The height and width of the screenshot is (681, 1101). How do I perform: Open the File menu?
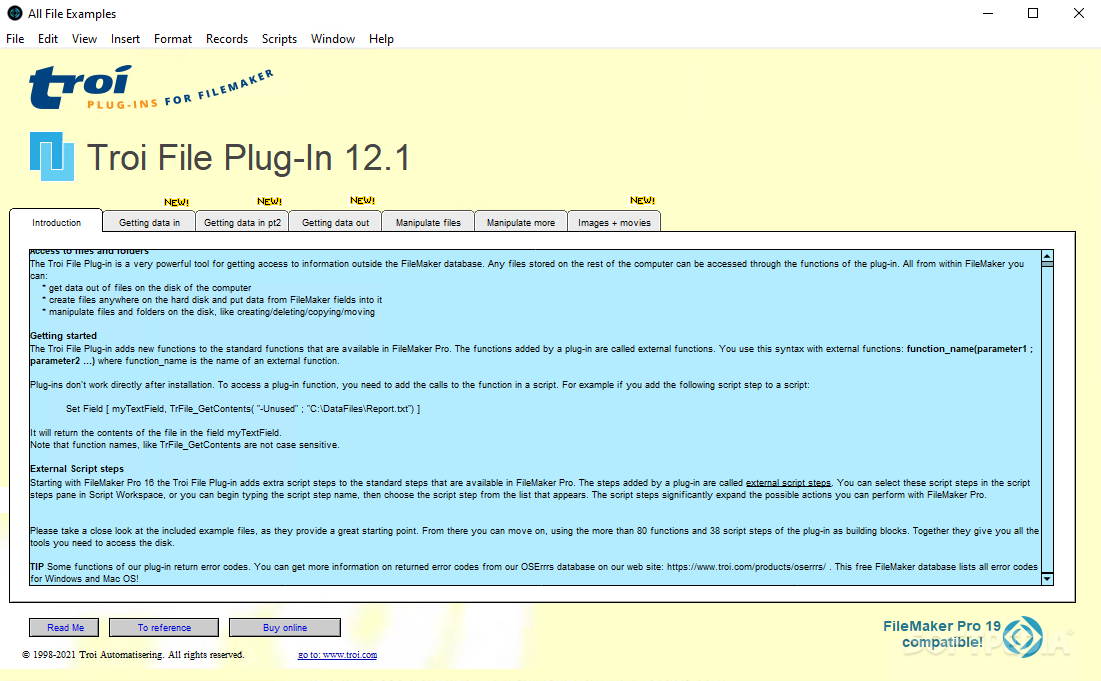15,39
